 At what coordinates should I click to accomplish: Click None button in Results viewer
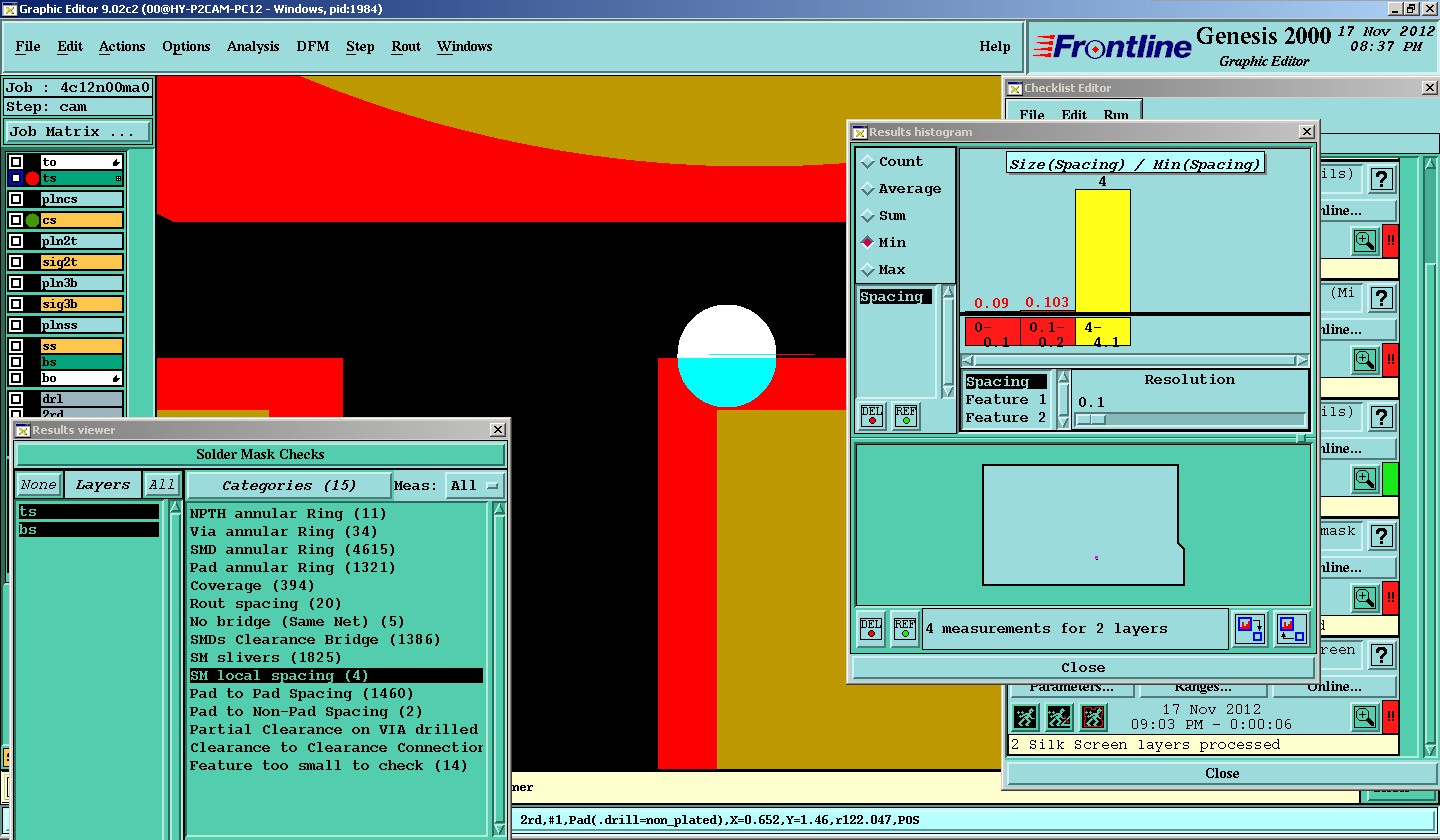point(38,485)
